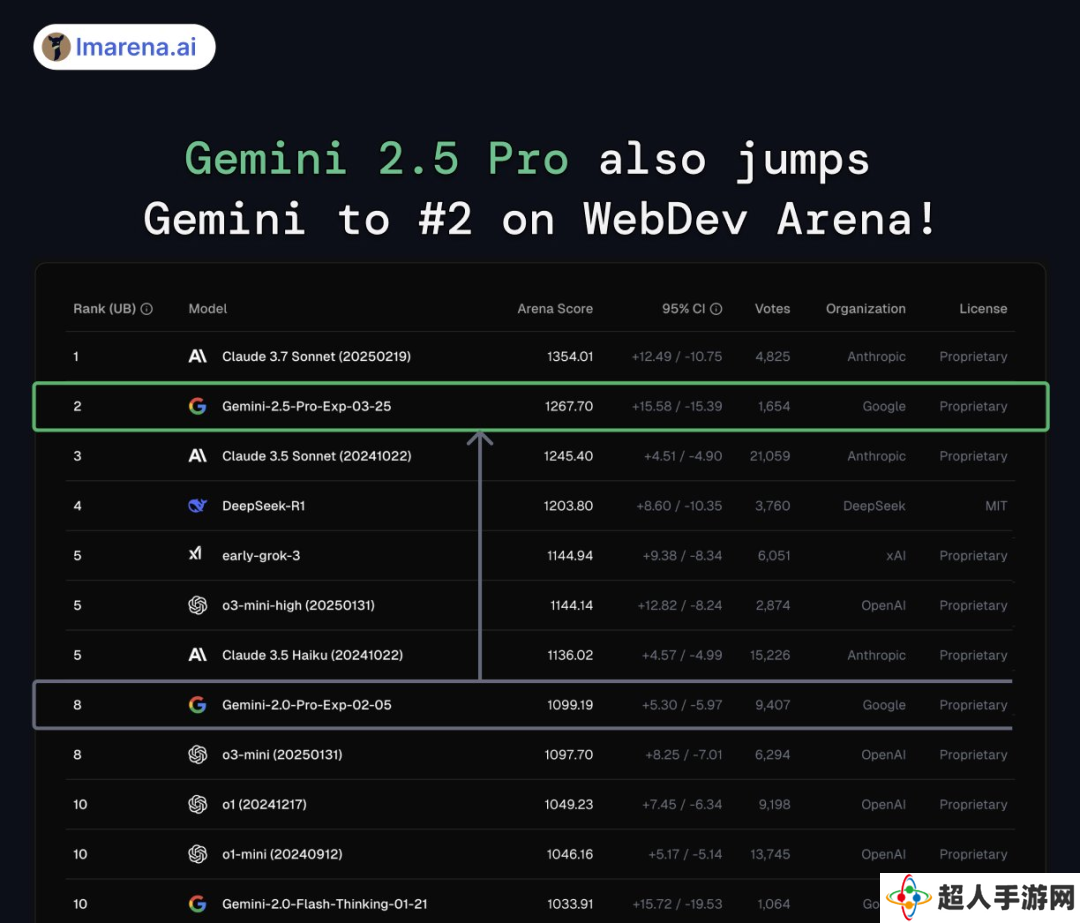Screen dimensions: 1080x923
Task: Click the lmarena.ai logo badge
Action: coord(125,47)
